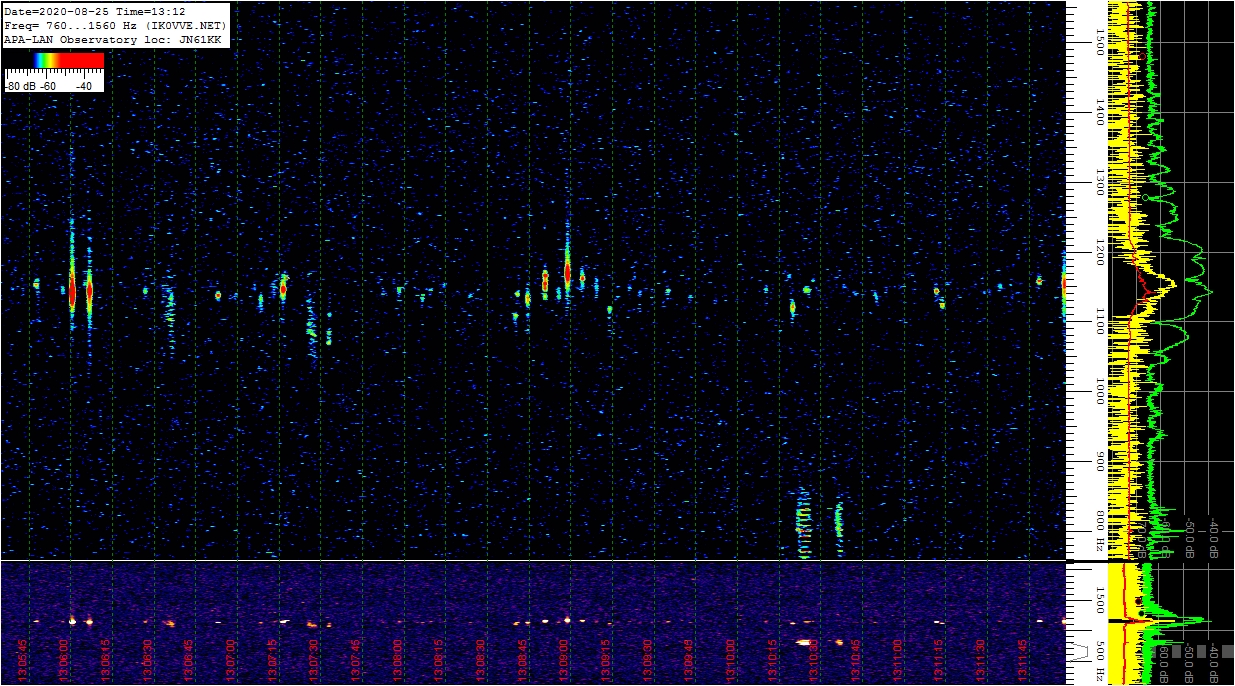Image resolution: width=1235 pixels, height=686 pixels.
Task: Select the 13:10:30 time marker
Action: (815, 660)
